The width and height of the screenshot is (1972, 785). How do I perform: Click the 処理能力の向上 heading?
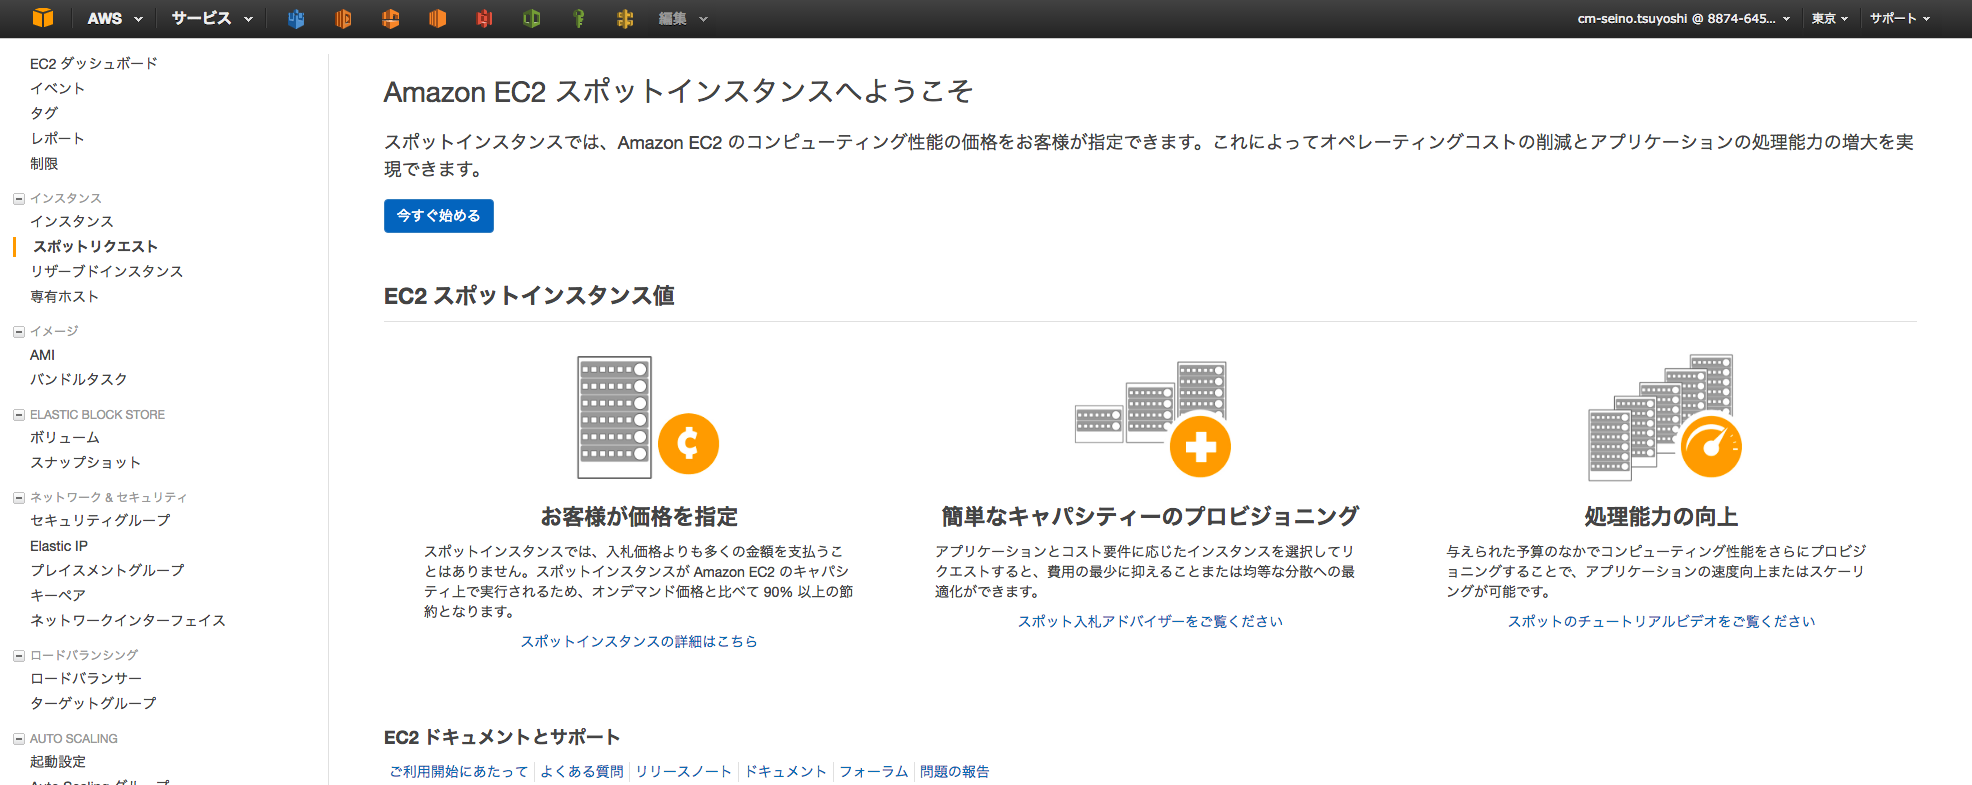pos(1661,516)
